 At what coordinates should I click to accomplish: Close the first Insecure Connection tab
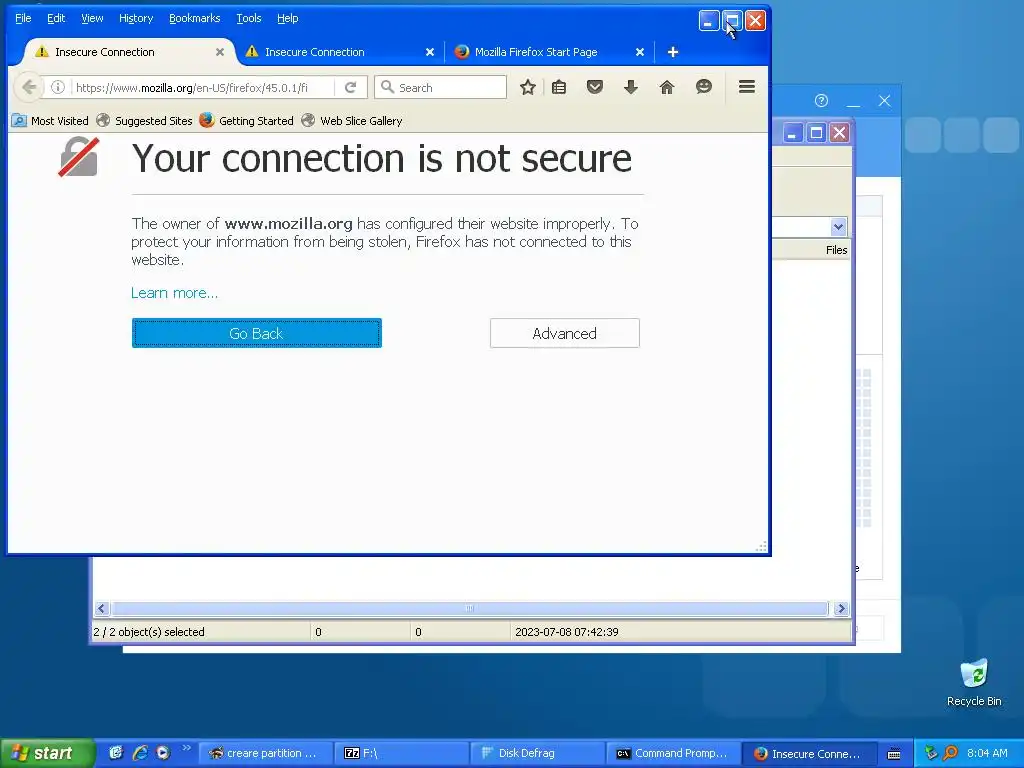click(x=220, y=52)
